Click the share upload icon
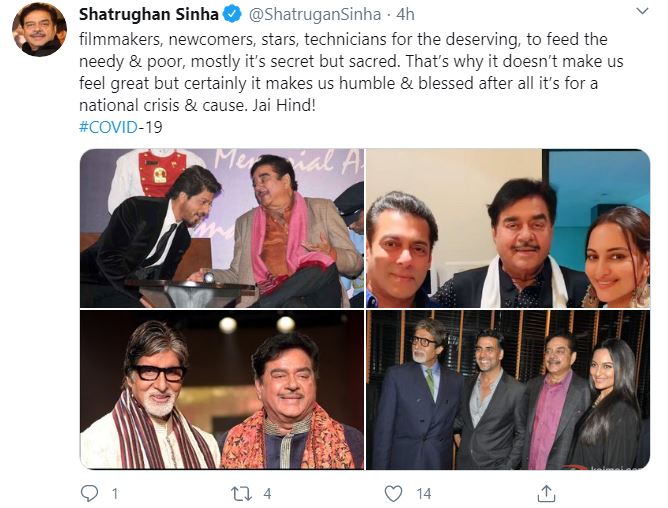 pos(546,492)
